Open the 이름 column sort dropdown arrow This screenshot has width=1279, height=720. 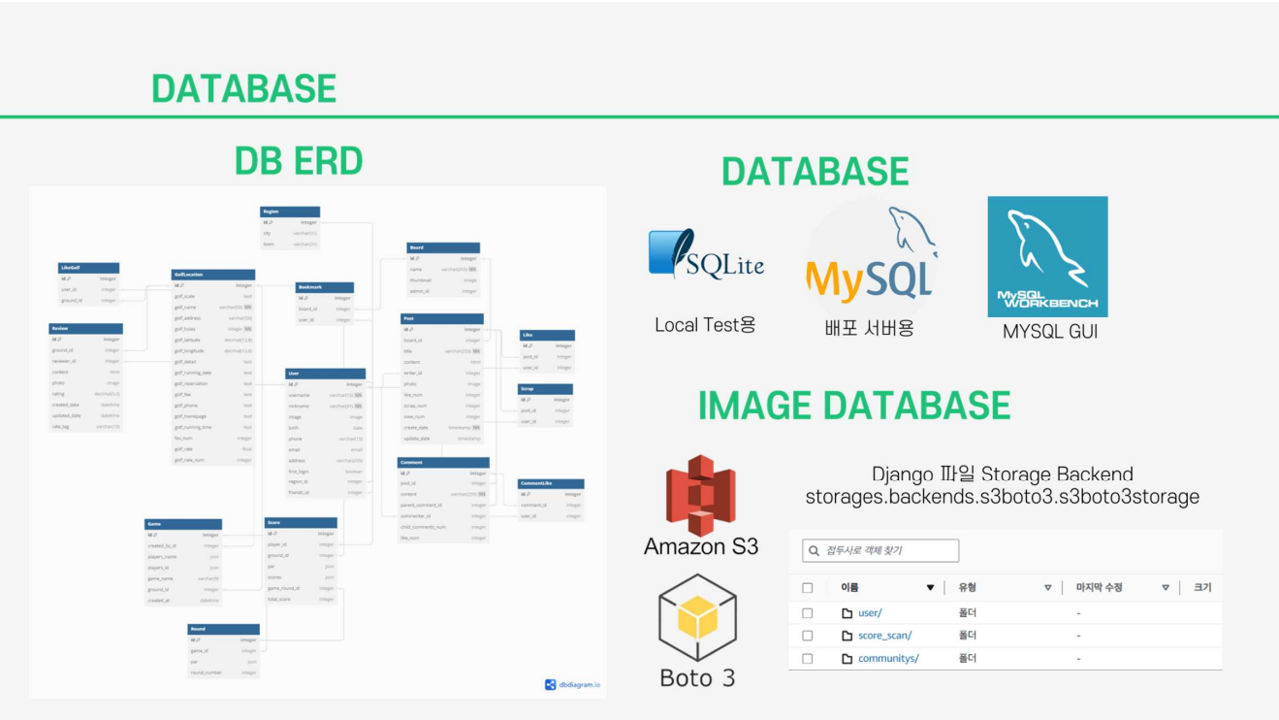[930, 587]
